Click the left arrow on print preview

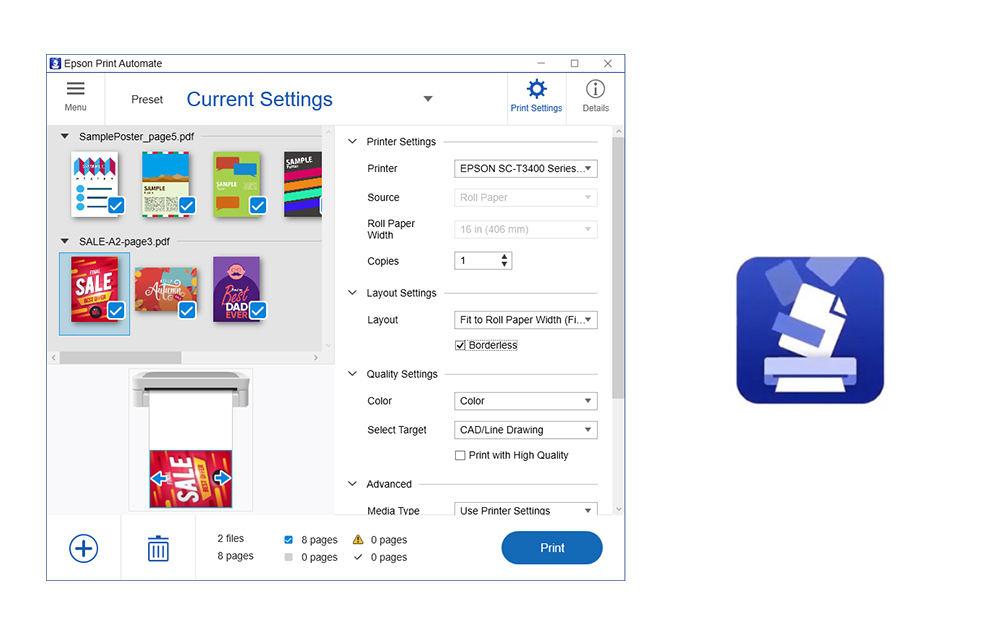point(159,479)
